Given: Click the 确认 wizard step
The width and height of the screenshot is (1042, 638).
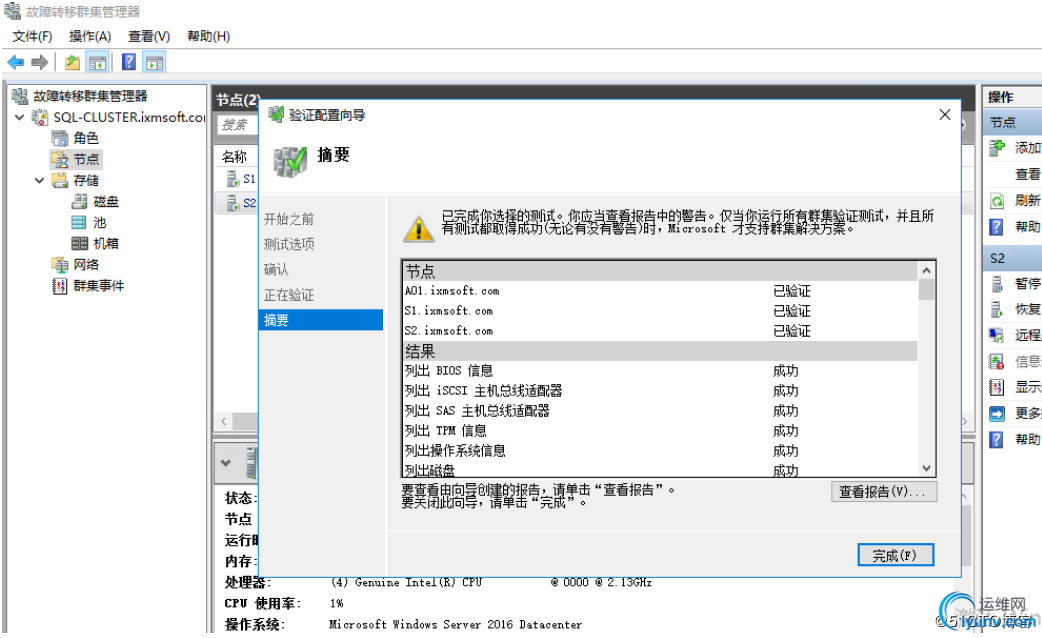Looking at the screenshot, I should pyautogui.click(x=276, y=269).
